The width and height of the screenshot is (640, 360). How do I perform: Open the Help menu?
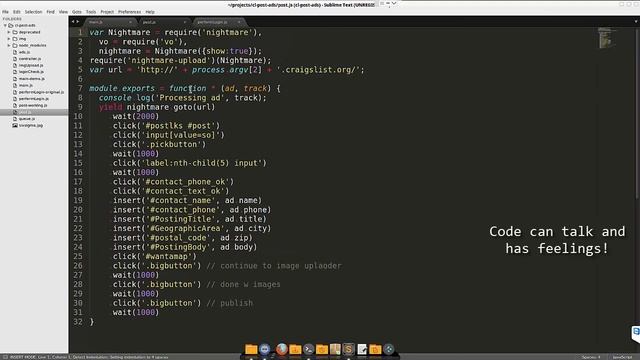tap(150, 12)
